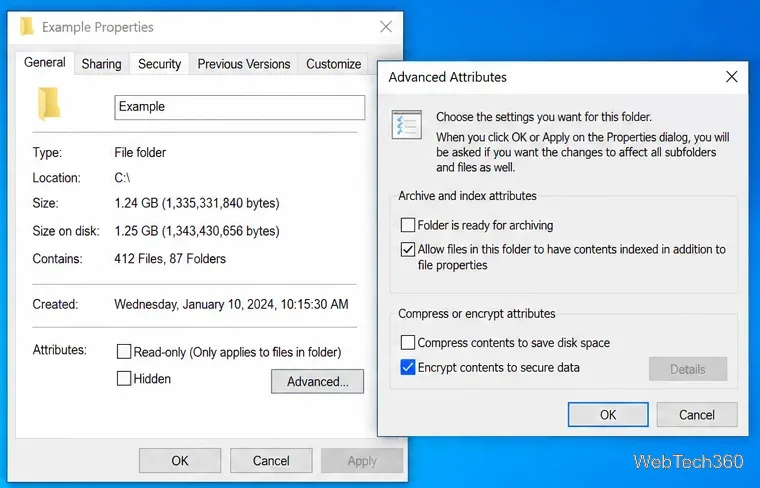The height and width of the screenshot is (488, 760).
Task: Click the size on disk value 1.25 GB
Action: point(197,231)
